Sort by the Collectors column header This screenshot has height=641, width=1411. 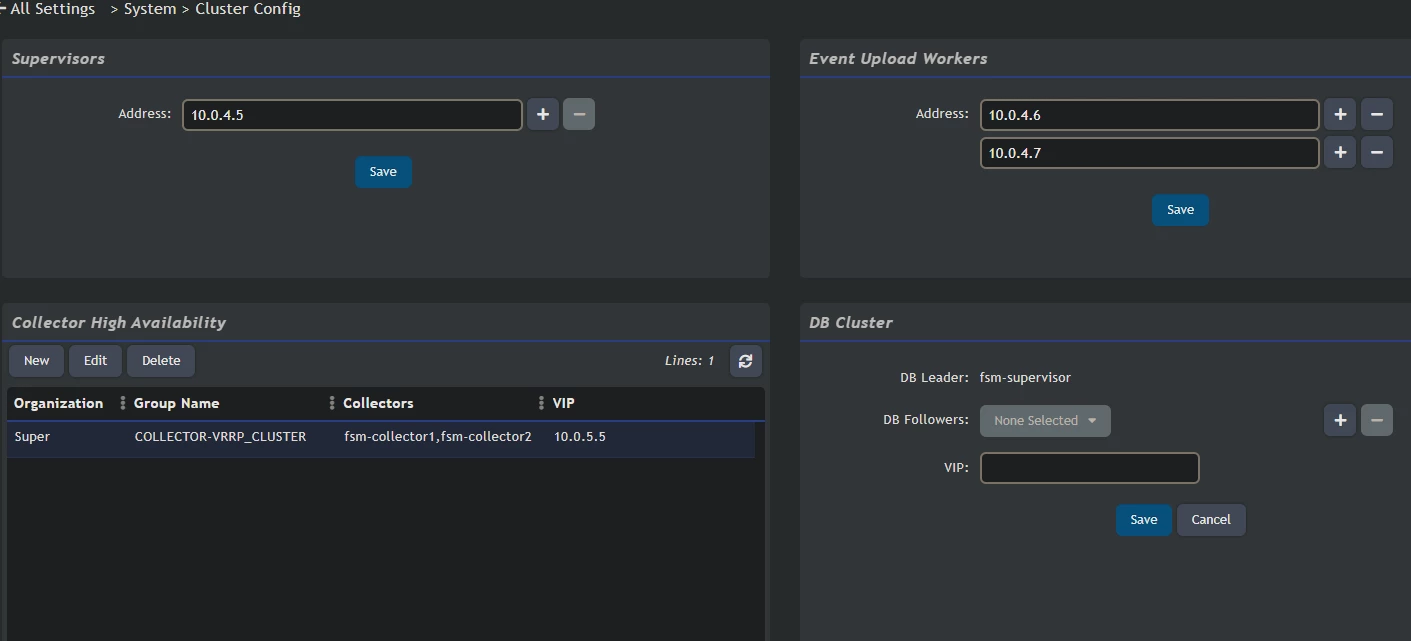[x=378, y=403]
